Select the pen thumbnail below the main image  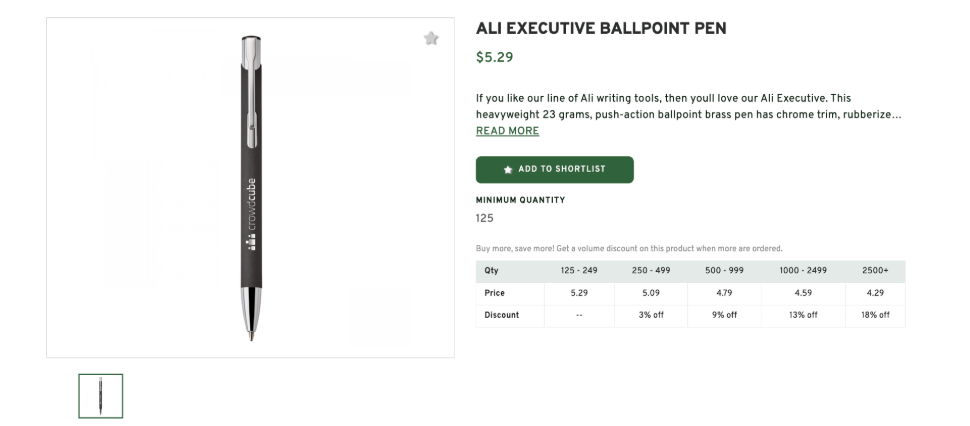(100, 396)
